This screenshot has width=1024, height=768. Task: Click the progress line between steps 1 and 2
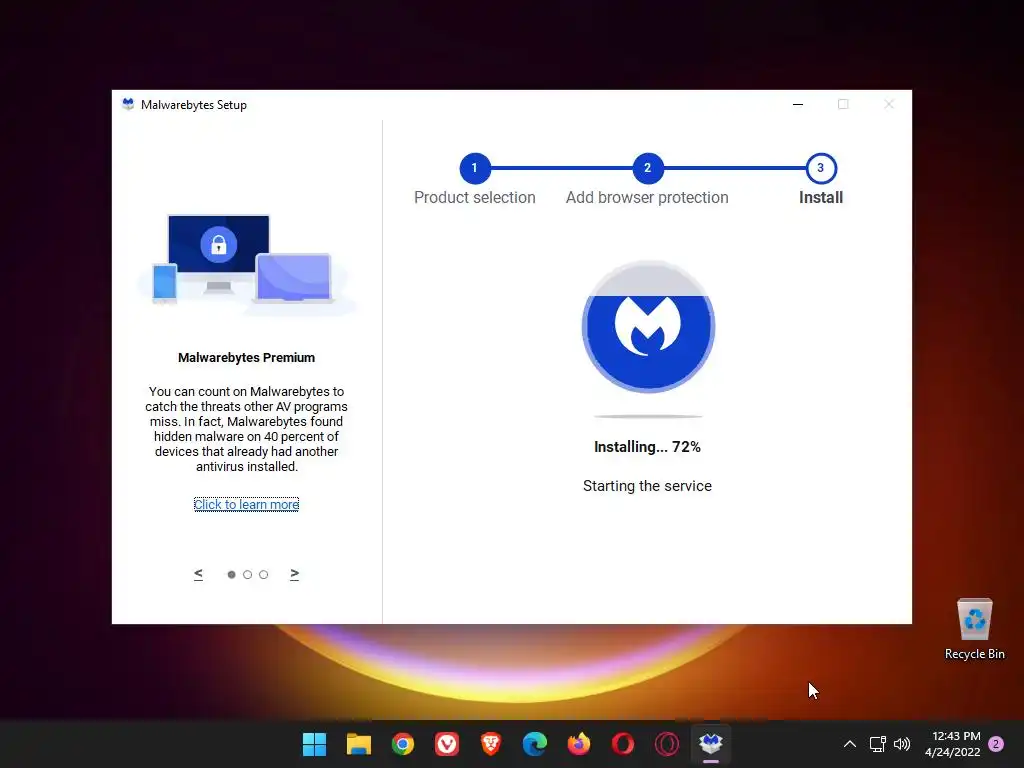tap(561, 168)
